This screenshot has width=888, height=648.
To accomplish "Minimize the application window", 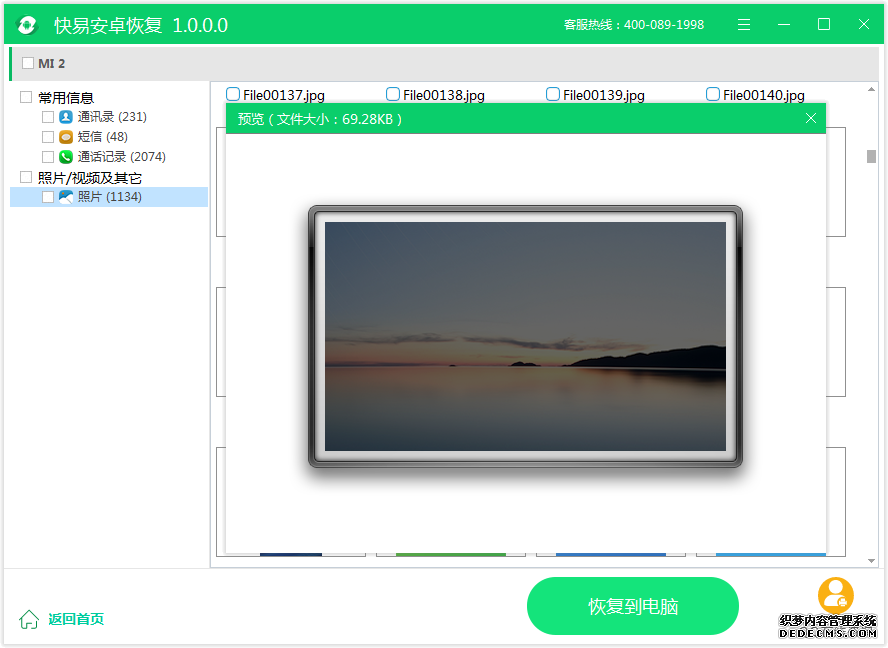I will 784,24.
